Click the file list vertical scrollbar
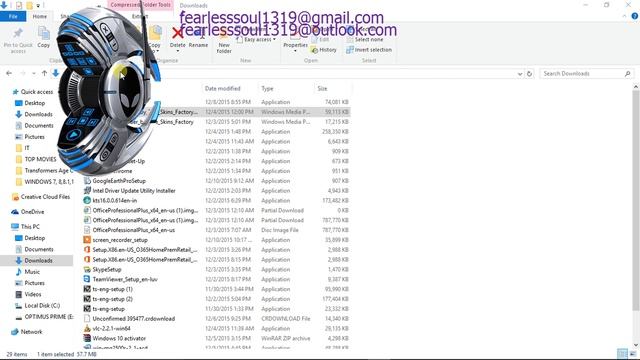This screenshot has height=360, width=640. pyautogui.click(x=636, y=200)
